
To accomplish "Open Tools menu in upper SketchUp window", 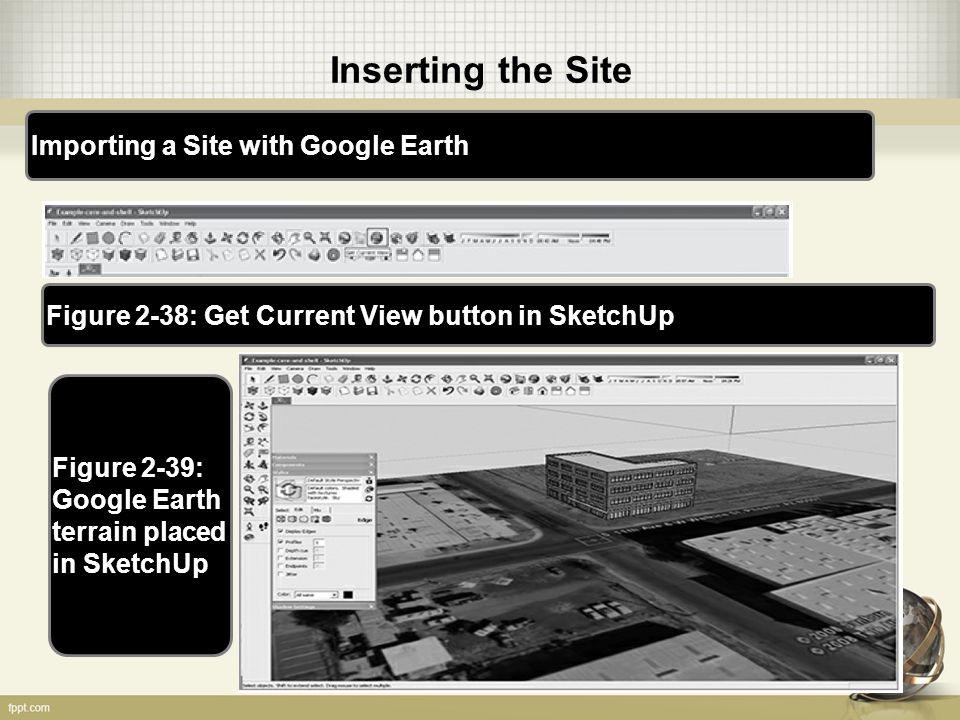I will pos(146,223).
